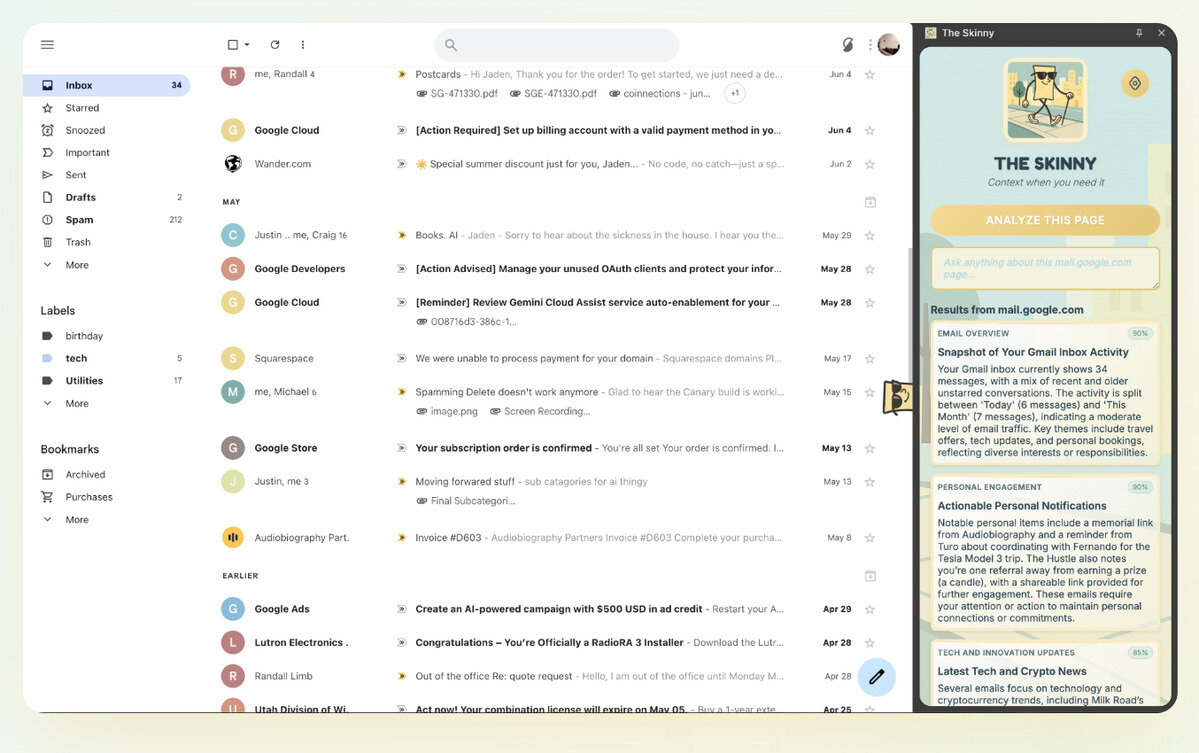Star the Google Store email
Image resolution: width=1199 pixels, height=753 pixels.
pyautogui.click(x=869, y=448)
